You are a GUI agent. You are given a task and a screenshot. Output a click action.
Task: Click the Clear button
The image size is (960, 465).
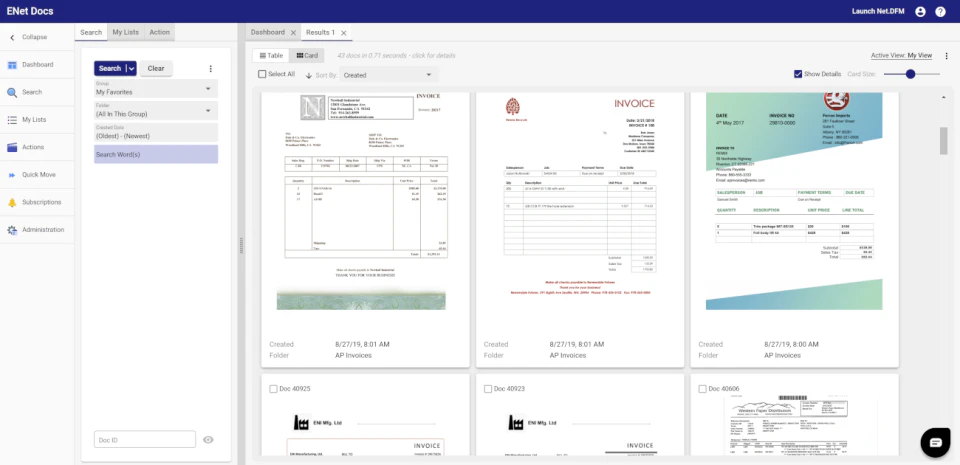pyautogui.click(x=156, y=69)
